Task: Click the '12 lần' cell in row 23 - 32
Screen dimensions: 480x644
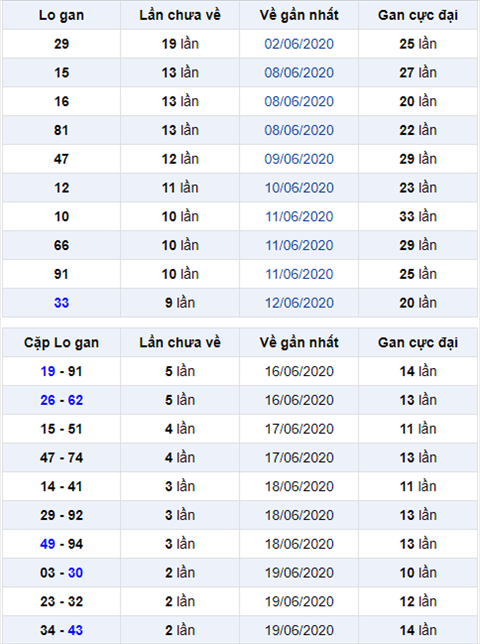Action: (x=418, y=601)
